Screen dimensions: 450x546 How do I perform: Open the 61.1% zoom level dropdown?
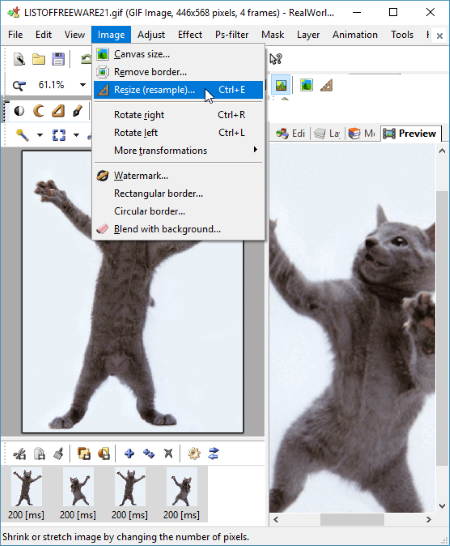pos(83,85)
